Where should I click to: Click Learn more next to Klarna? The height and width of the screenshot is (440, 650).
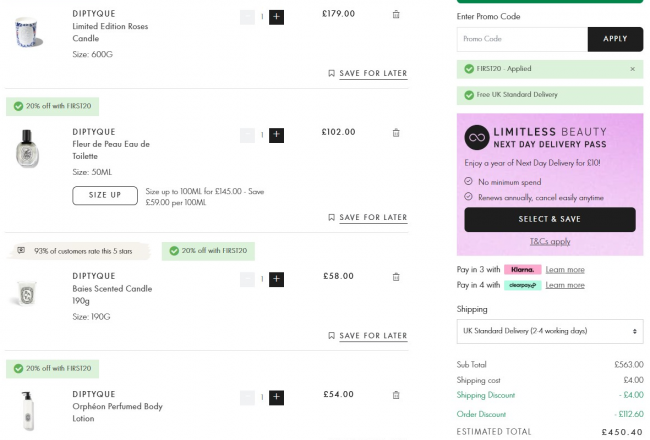click(x=565, y=270)
